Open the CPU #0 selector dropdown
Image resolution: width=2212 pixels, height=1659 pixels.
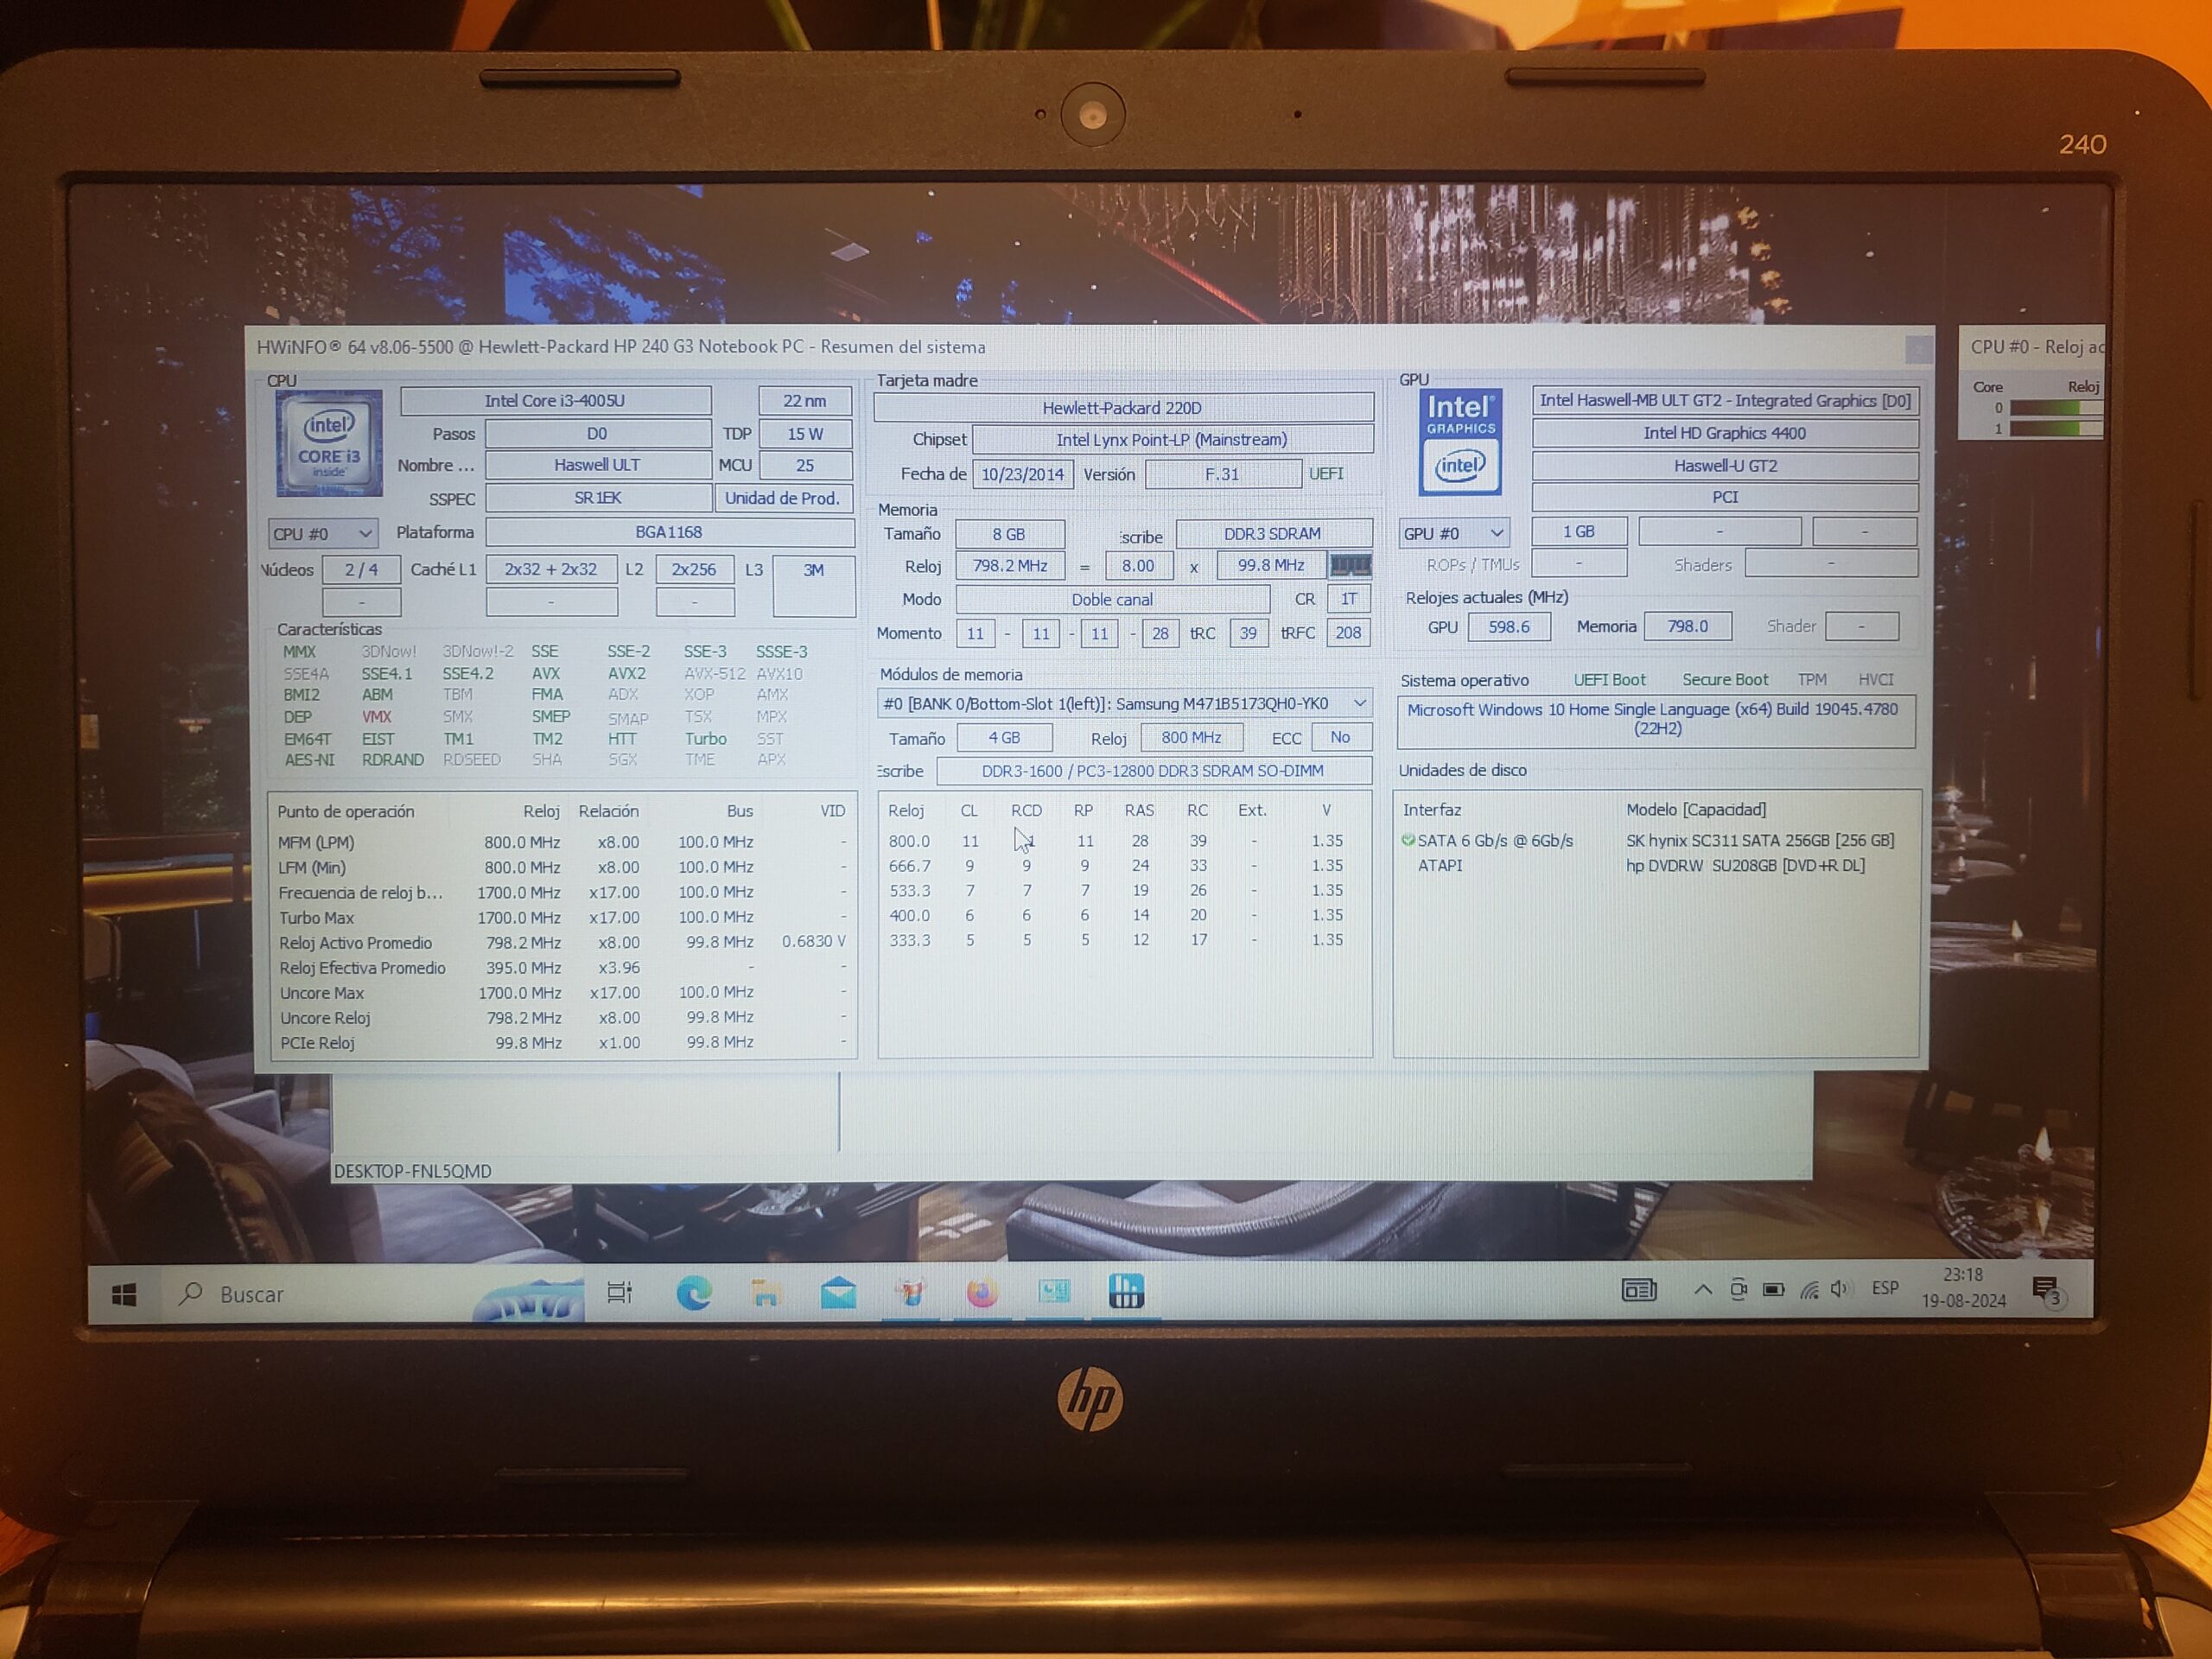click(322, 534)
